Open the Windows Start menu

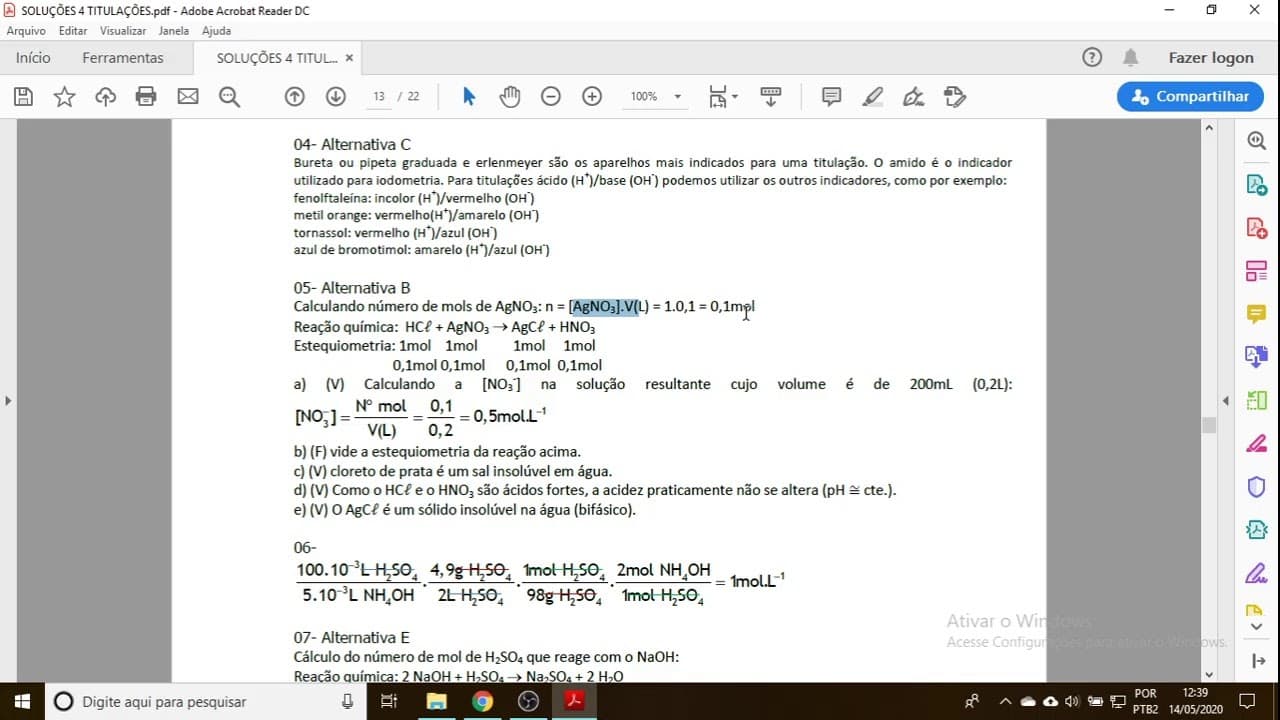[22, 702]
